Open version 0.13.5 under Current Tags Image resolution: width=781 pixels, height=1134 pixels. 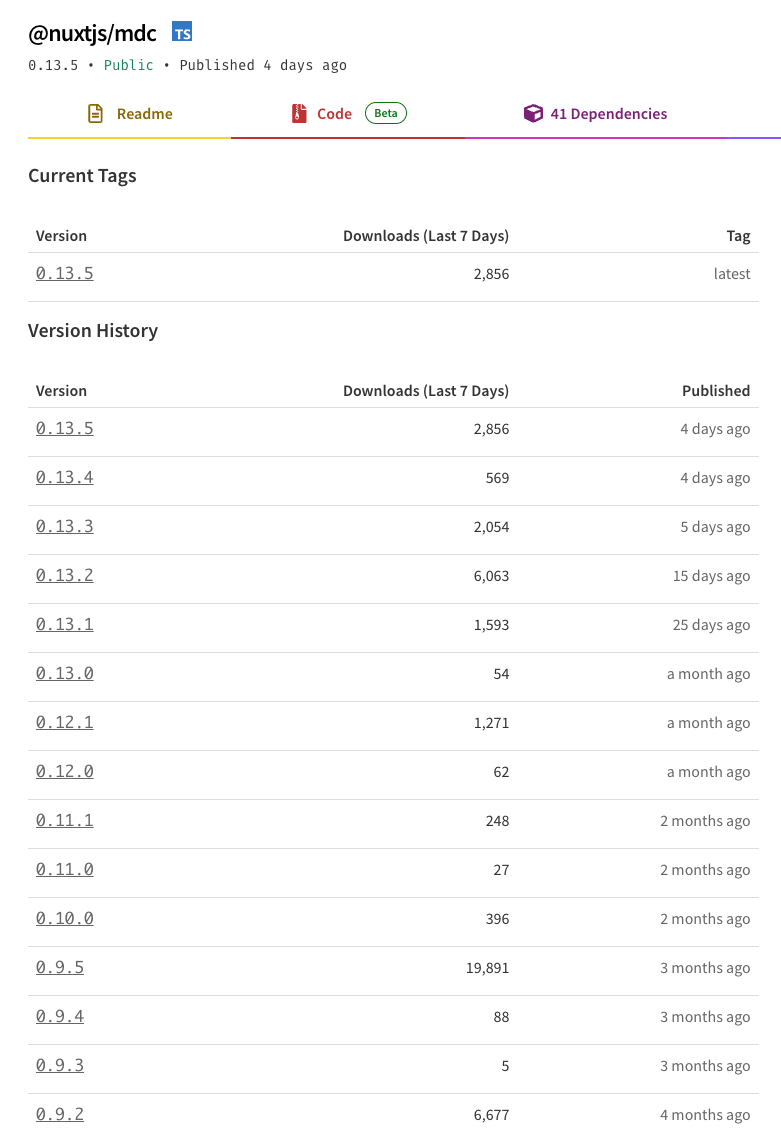click(65, 273)
